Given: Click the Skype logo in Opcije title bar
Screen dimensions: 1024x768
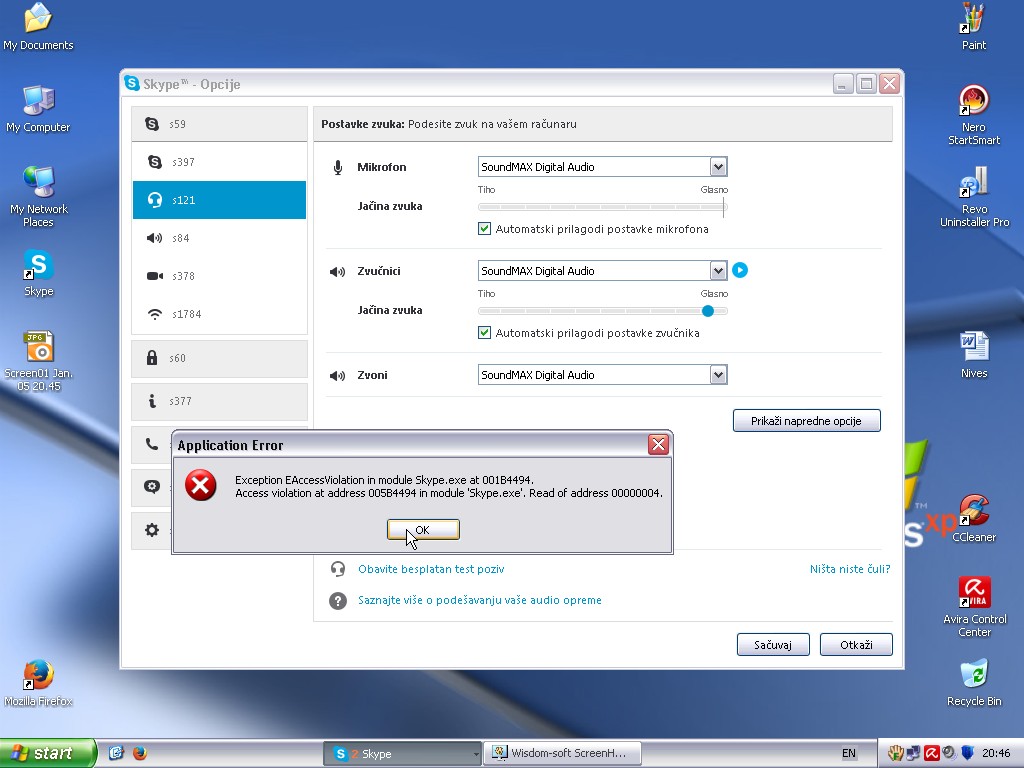Looking at the screenshot, I should [x=132, y=84].
